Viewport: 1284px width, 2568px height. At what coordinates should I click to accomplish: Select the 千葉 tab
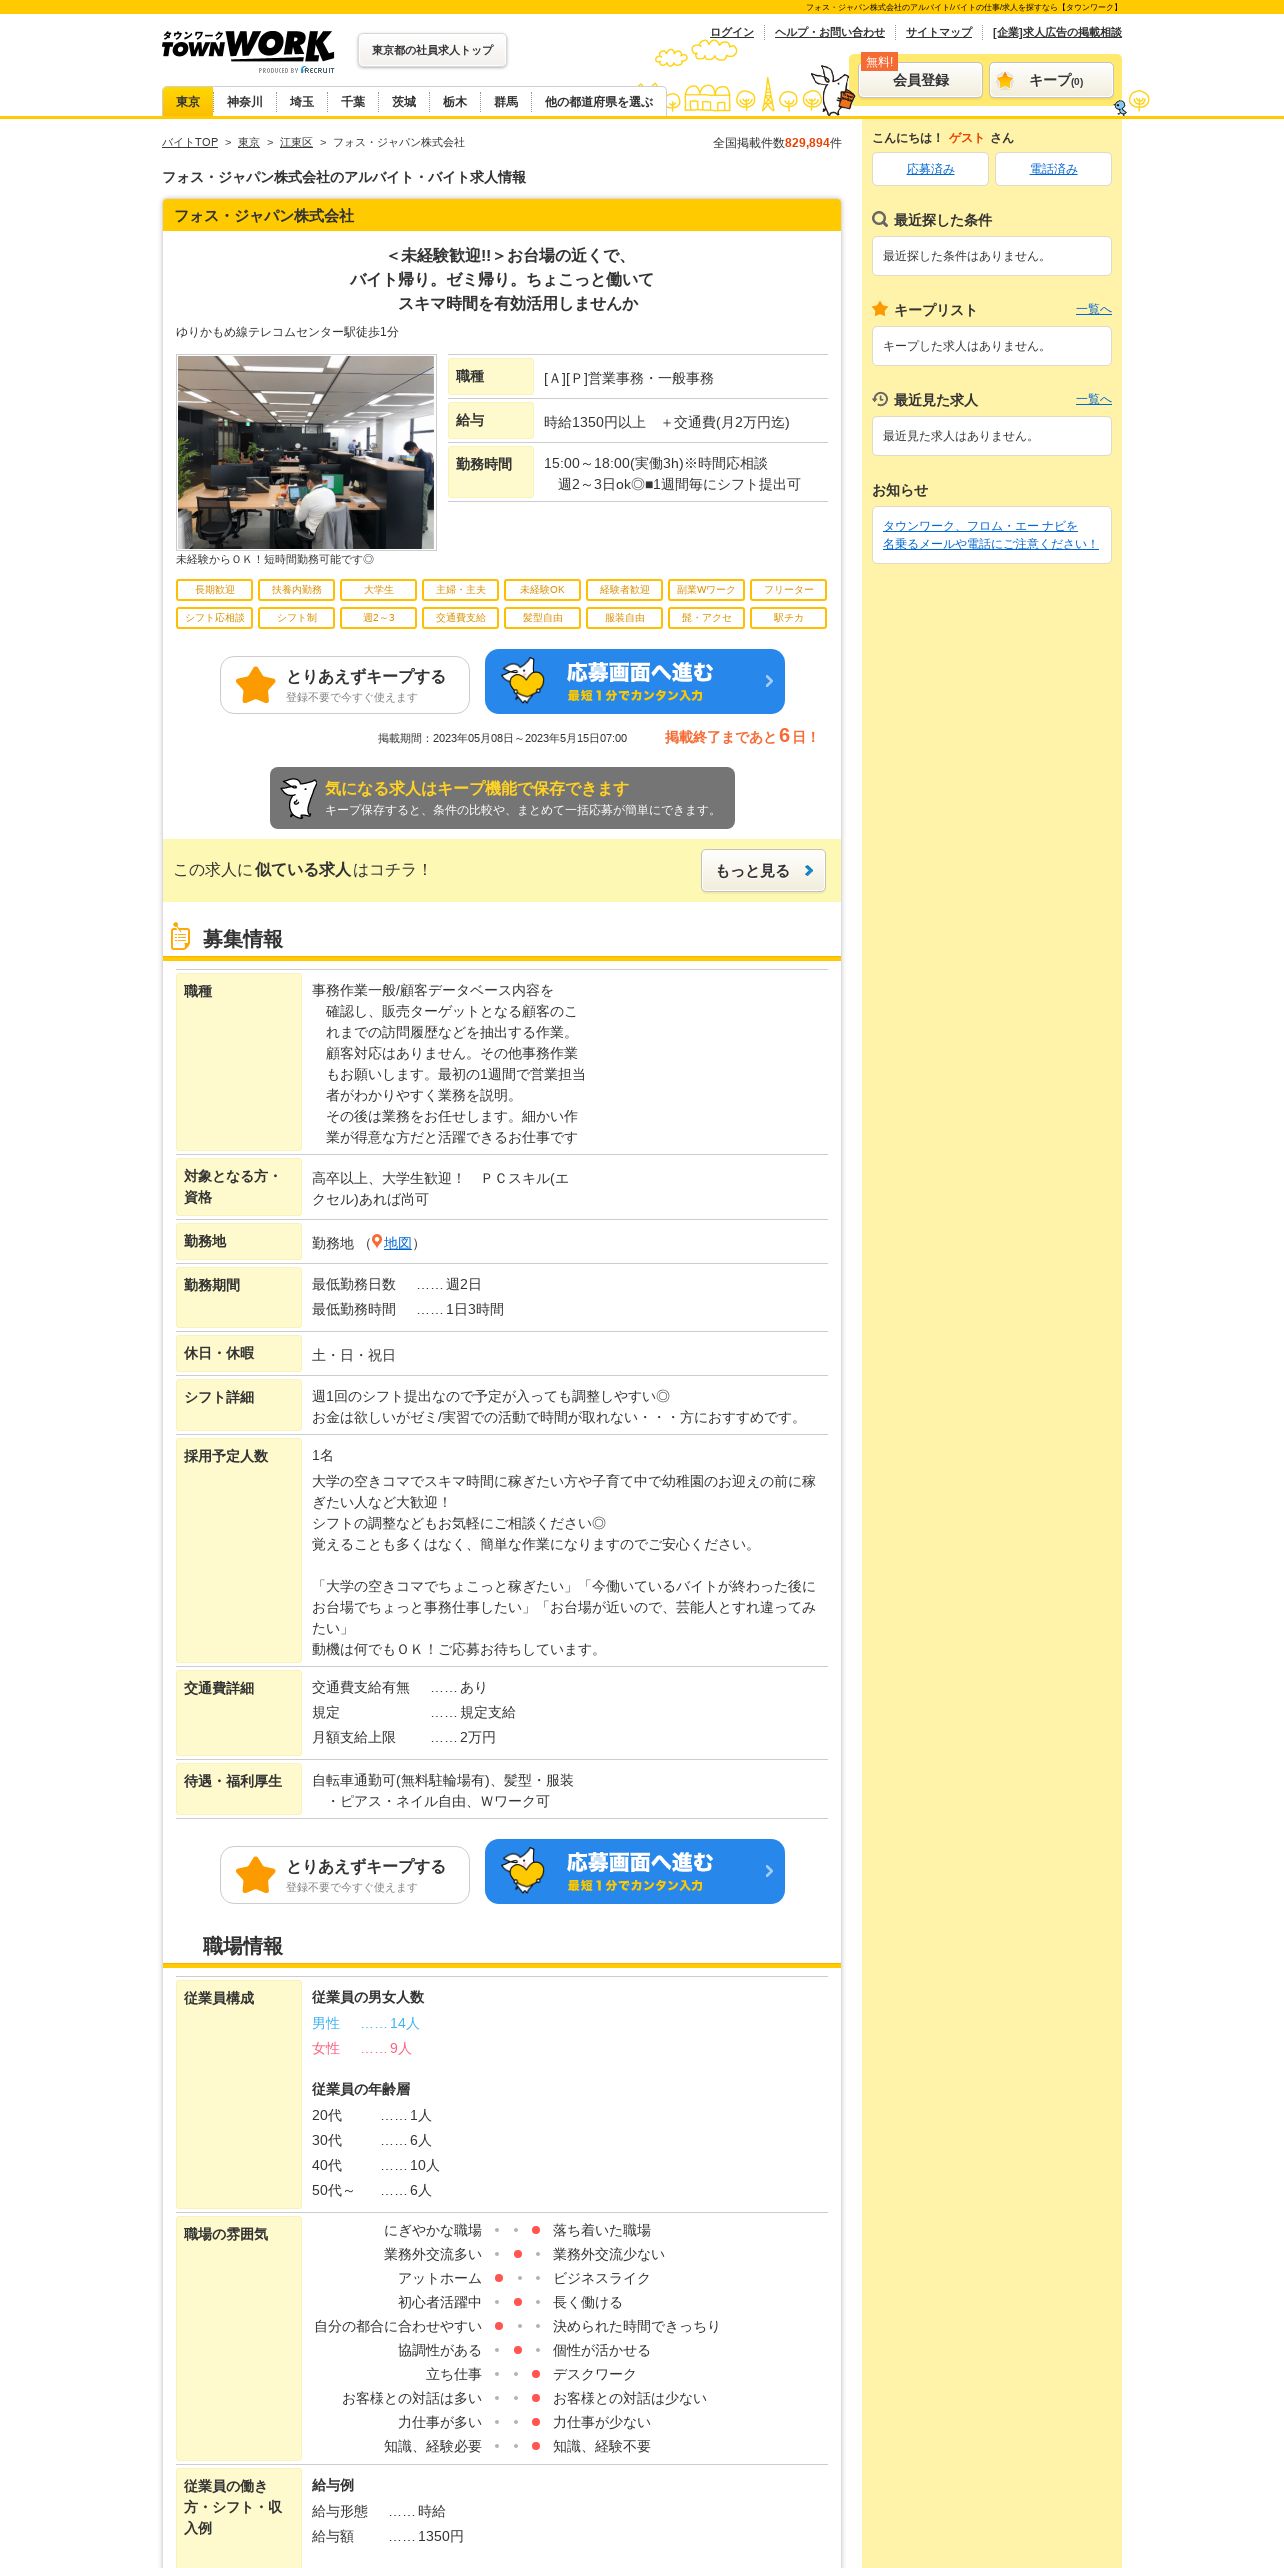(352, 102)
